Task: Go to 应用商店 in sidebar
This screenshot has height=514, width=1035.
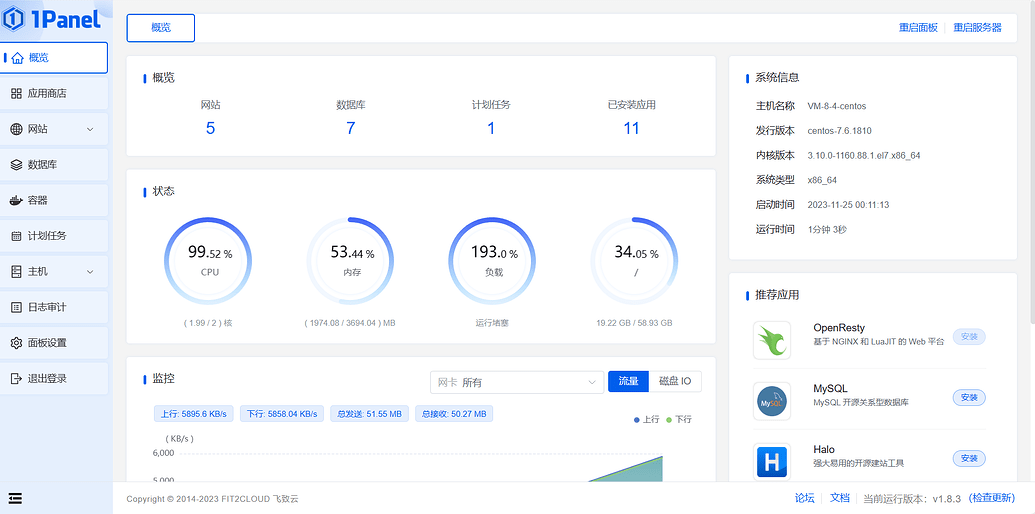Action: click(x=54, y=94)
